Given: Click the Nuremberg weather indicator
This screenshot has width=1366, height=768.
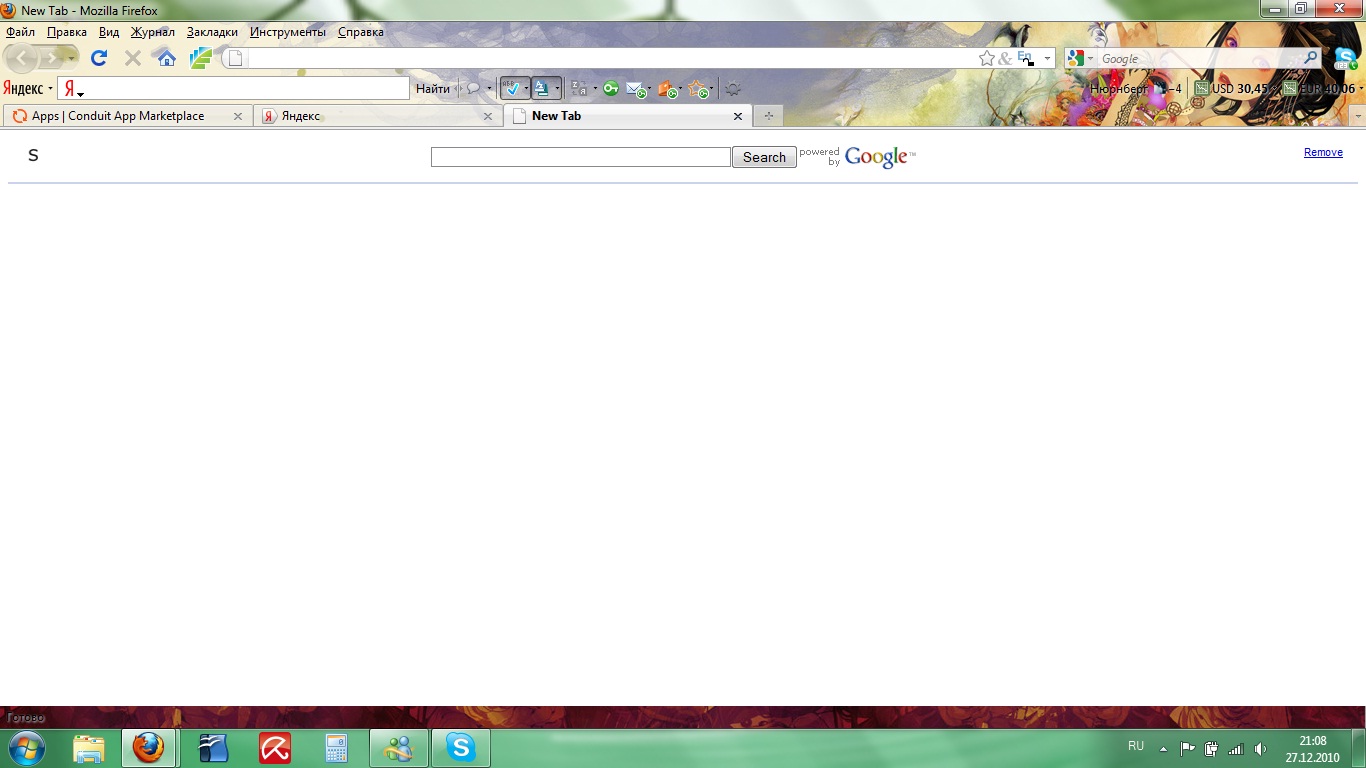Looking at the screenshot, I should (x=1136, y=89).
